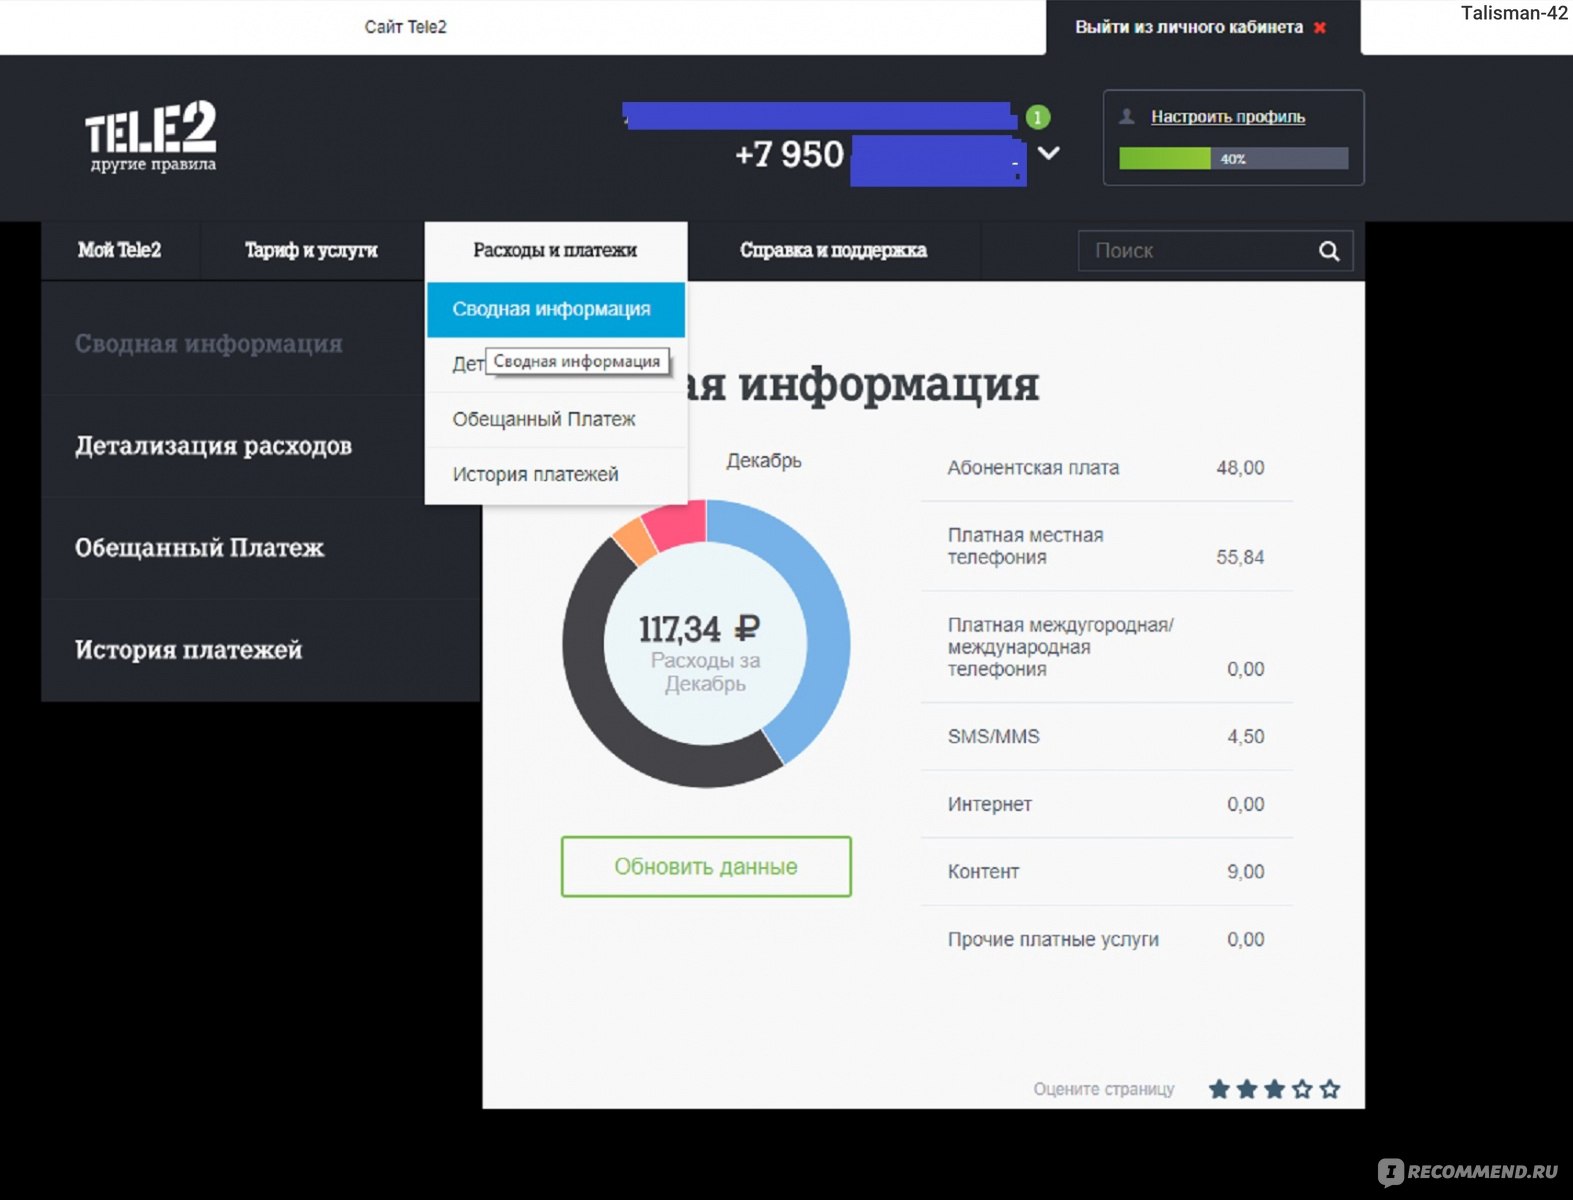Rate the page with the fourth star
Screen dimensions: 1573x1200
(1302, 1089)
